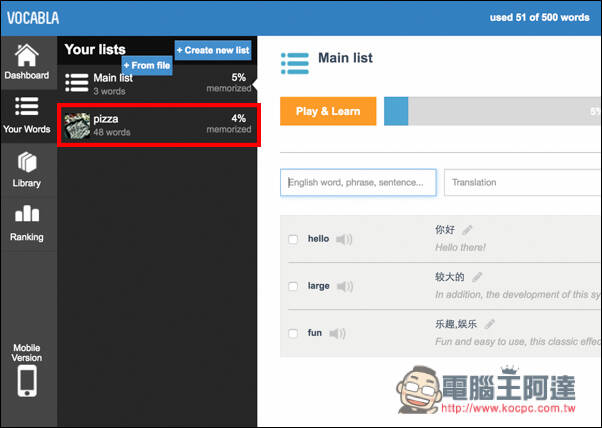Image resolution: width=602 pixels, height=428 pixels.
Task: Tick the checkbox for hello
Action: pyautogui.click(x=293, y=239)
